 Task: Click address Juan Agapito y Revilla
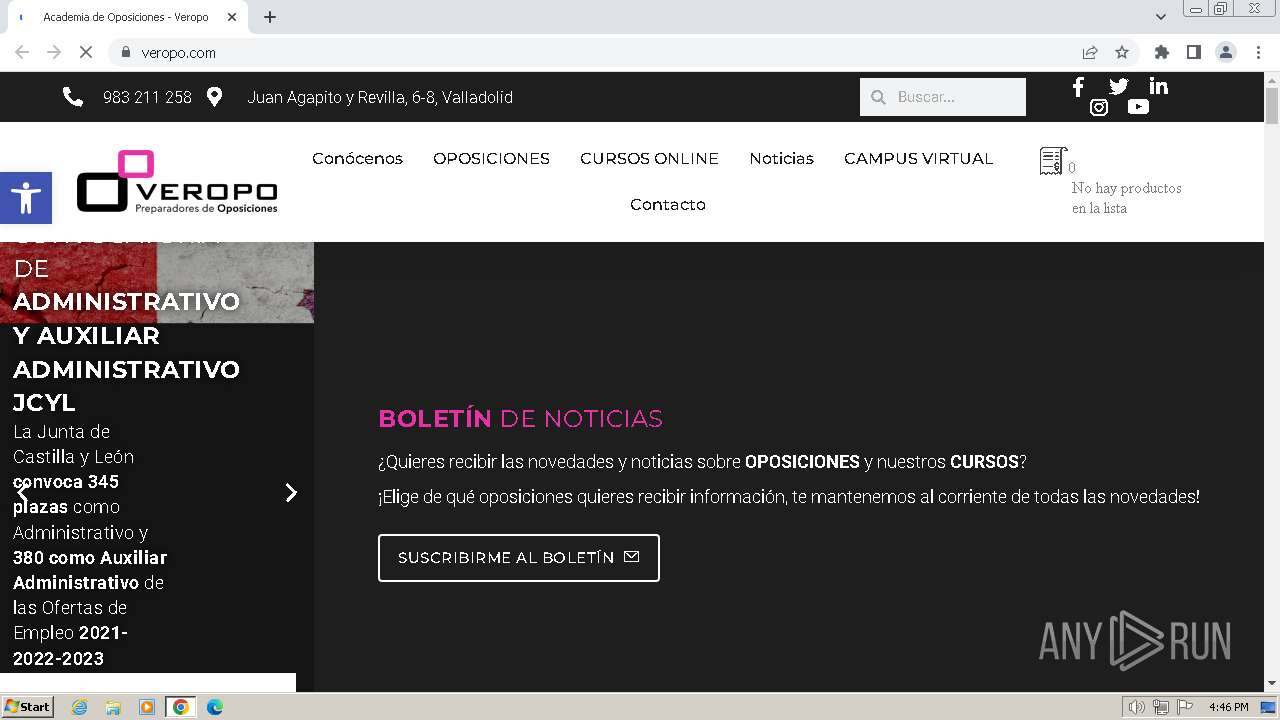tap(380, 97)
